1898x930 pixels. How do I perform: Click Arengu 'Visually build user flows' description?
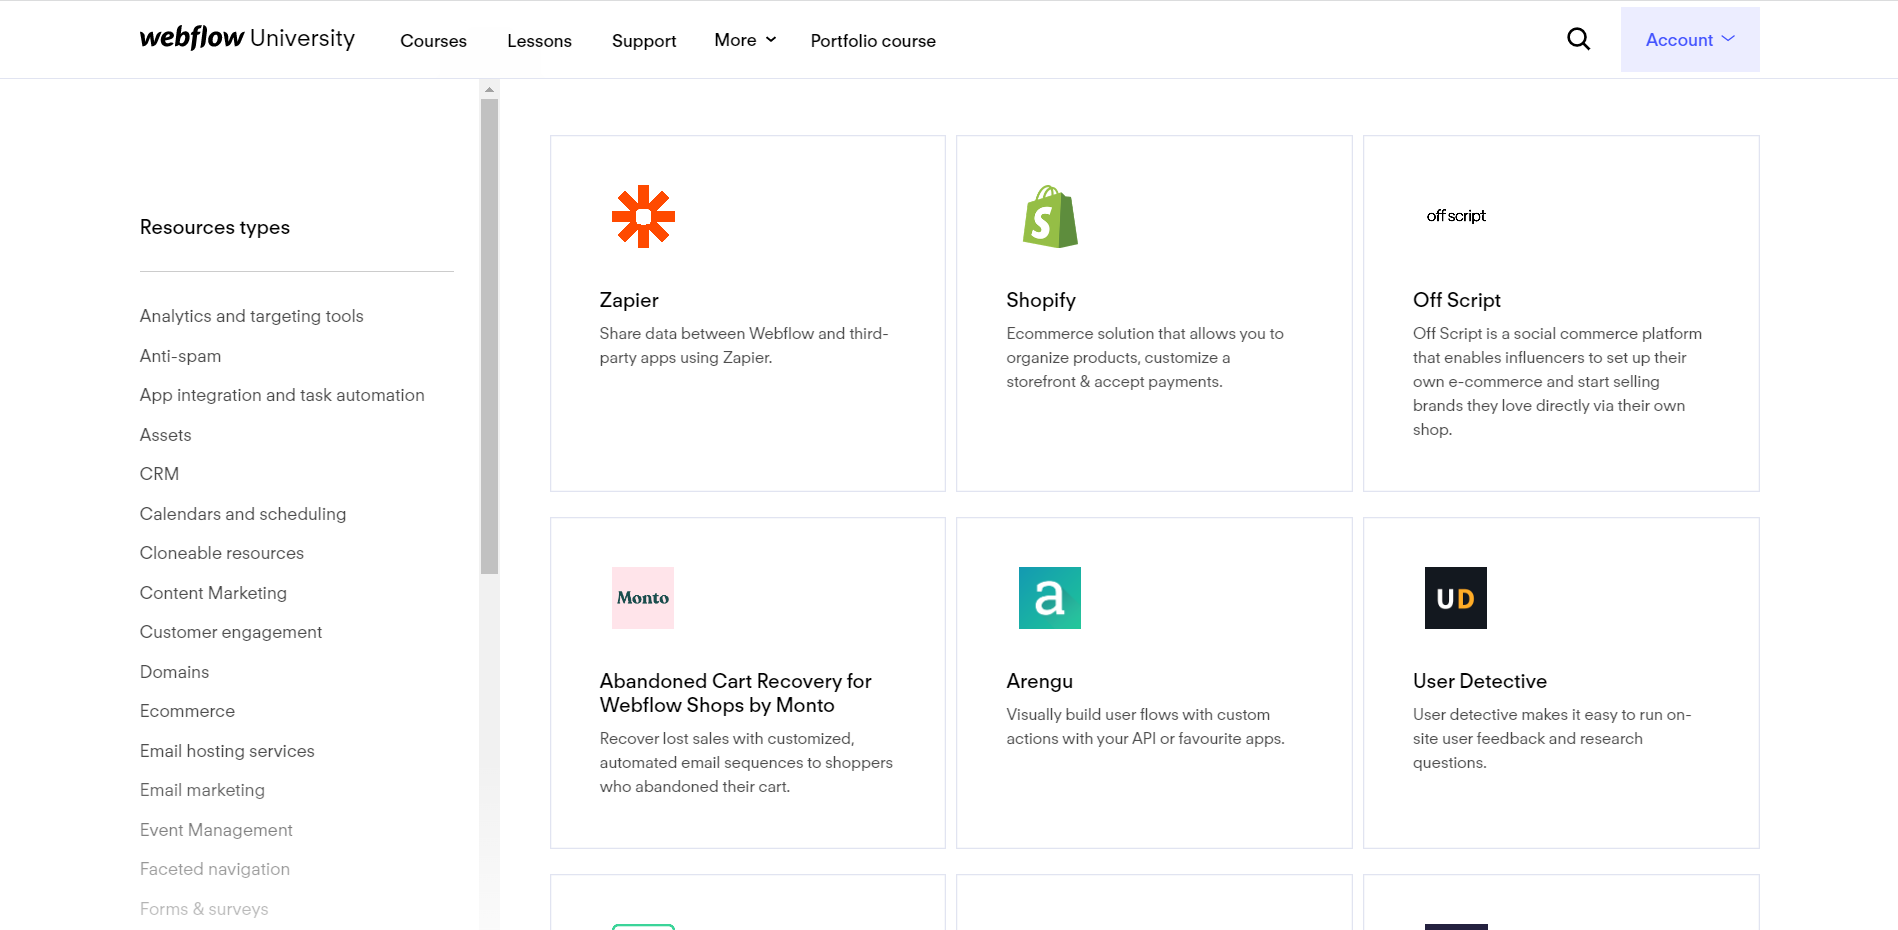click(1145, 727)
